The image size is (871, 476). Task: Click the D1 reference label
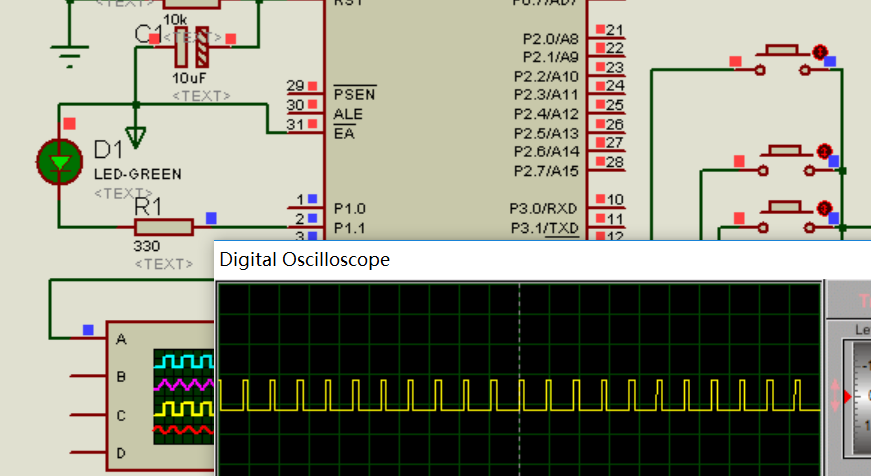[x=108, y=150]
